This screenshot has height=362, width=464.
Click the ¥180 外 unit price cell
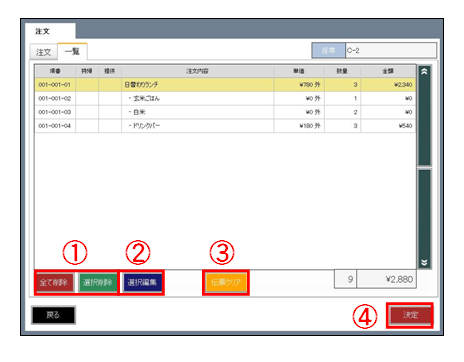point(299,126)
